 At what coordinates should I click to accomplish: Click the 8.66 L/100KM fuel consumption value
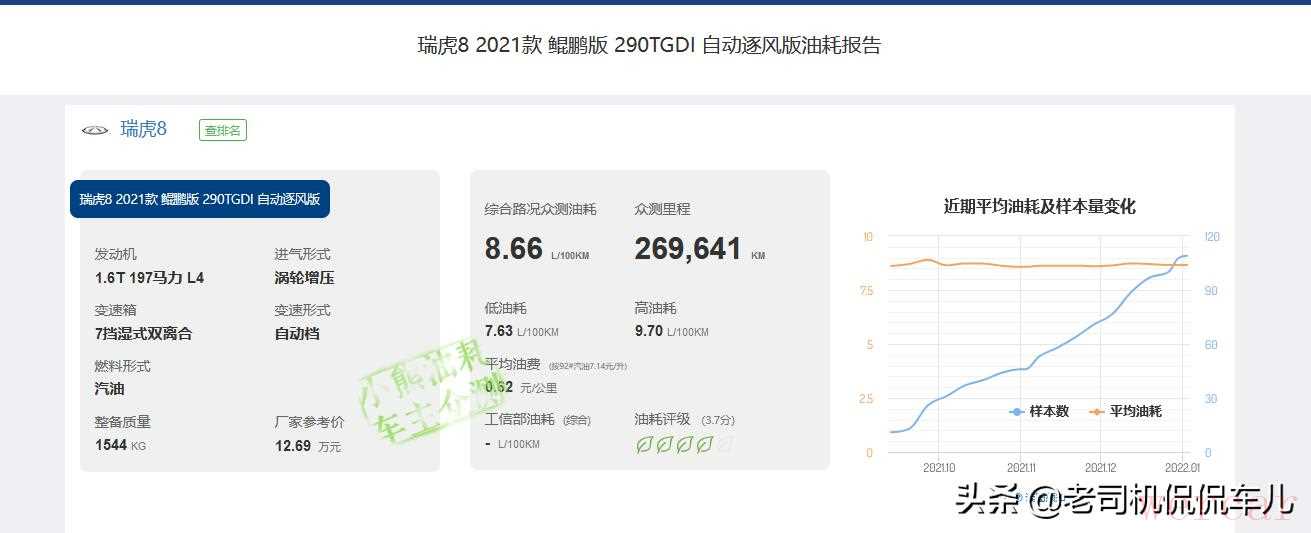click(x=514, y=249)
